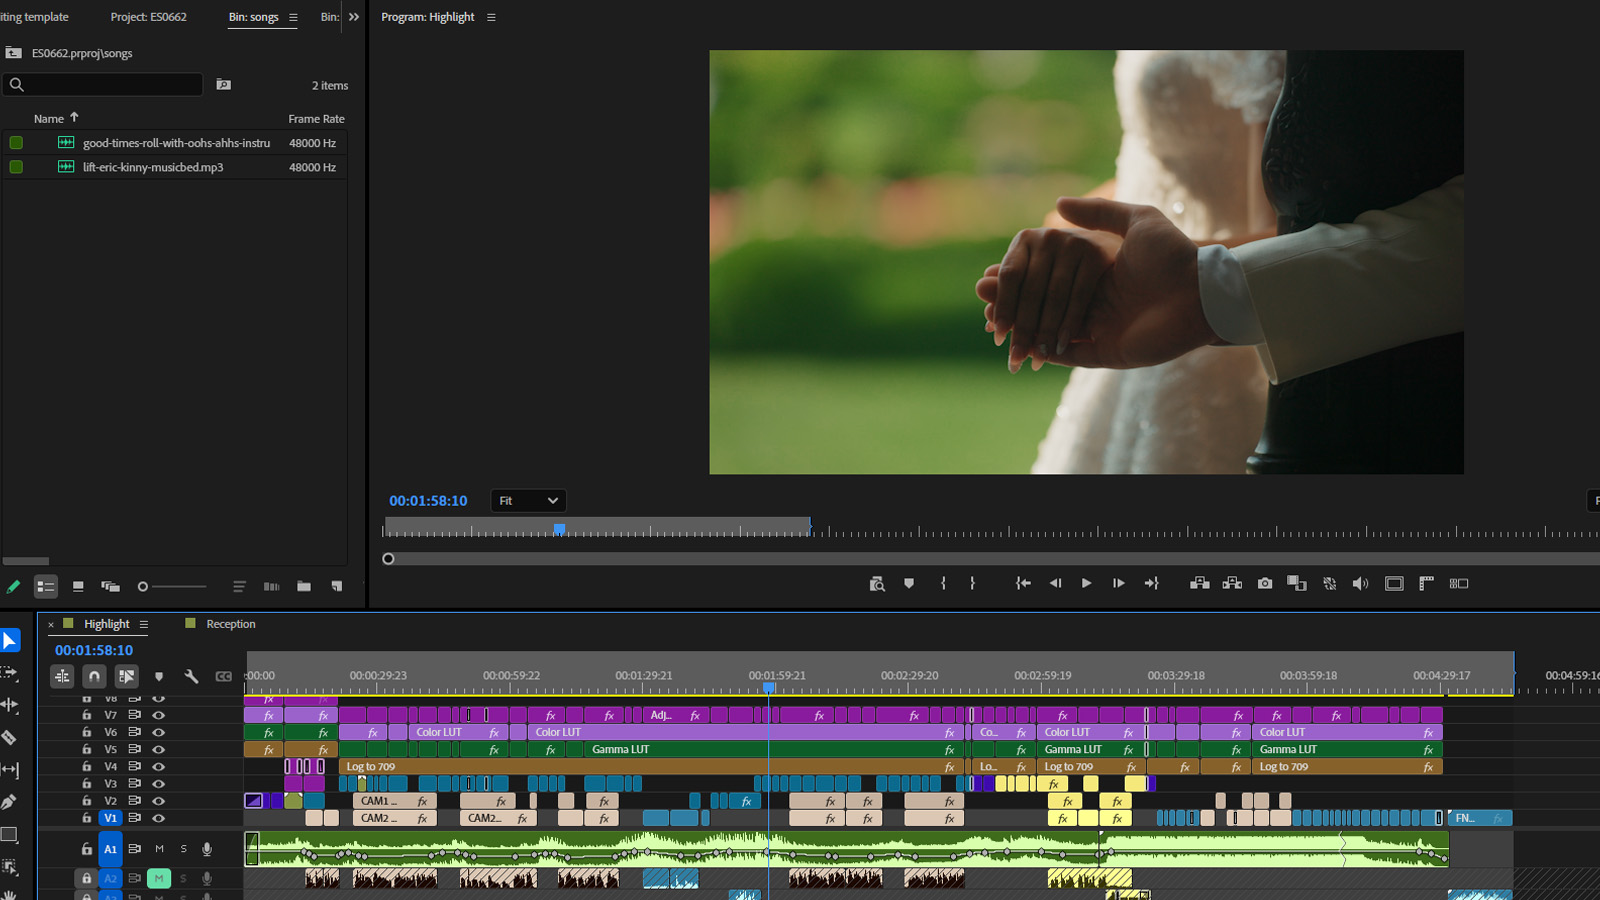Image resolution: width=1600 pixels, height=900 pixels.
Task: Select the Ripple Edit tool
Action: [x=10, y=705]
